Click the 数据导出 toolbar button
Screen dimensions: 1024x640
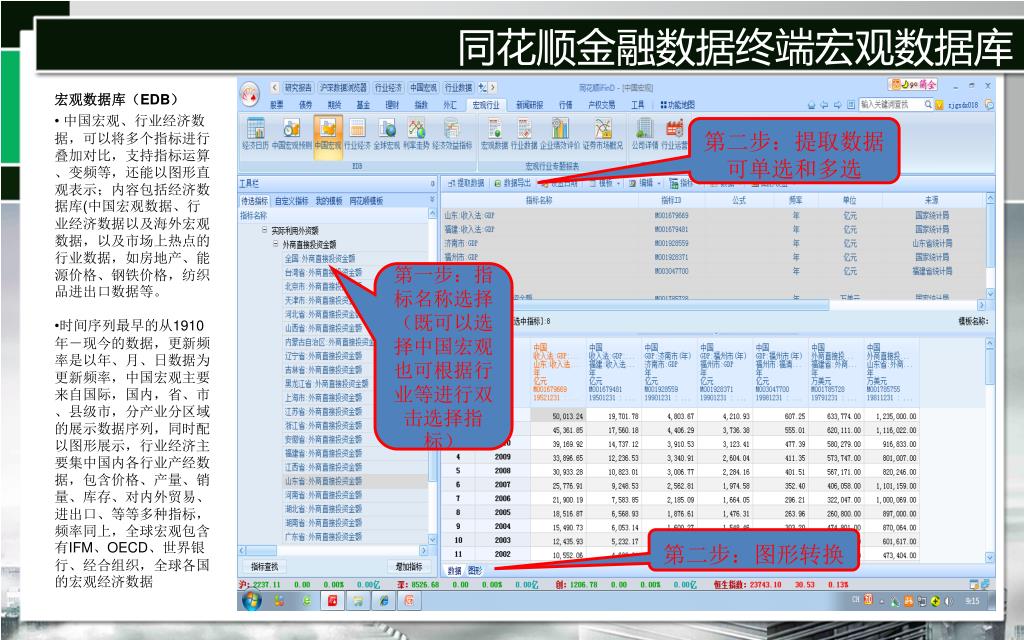[513, 184]
